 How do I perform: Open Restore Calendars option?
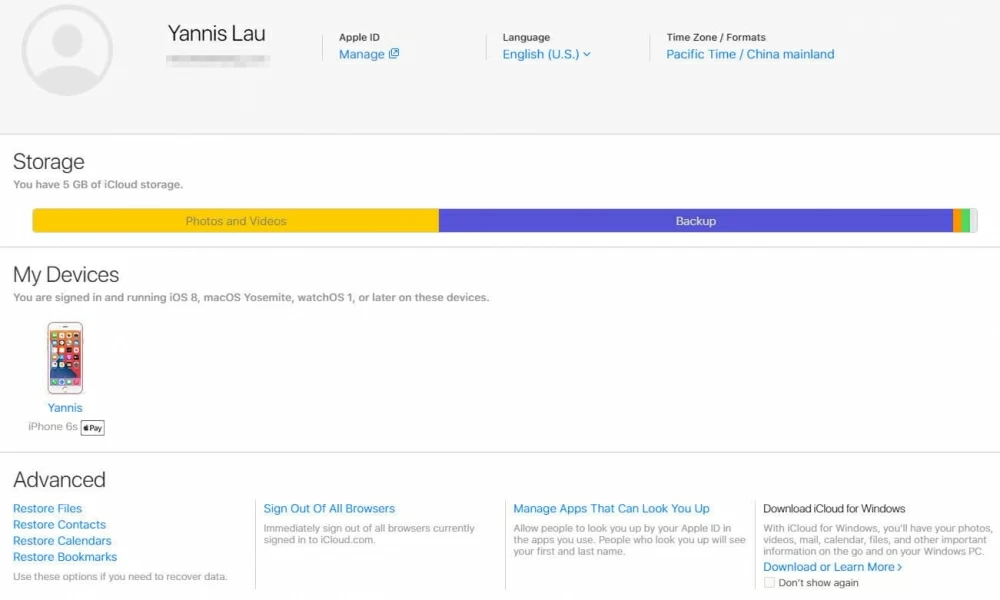62,541
